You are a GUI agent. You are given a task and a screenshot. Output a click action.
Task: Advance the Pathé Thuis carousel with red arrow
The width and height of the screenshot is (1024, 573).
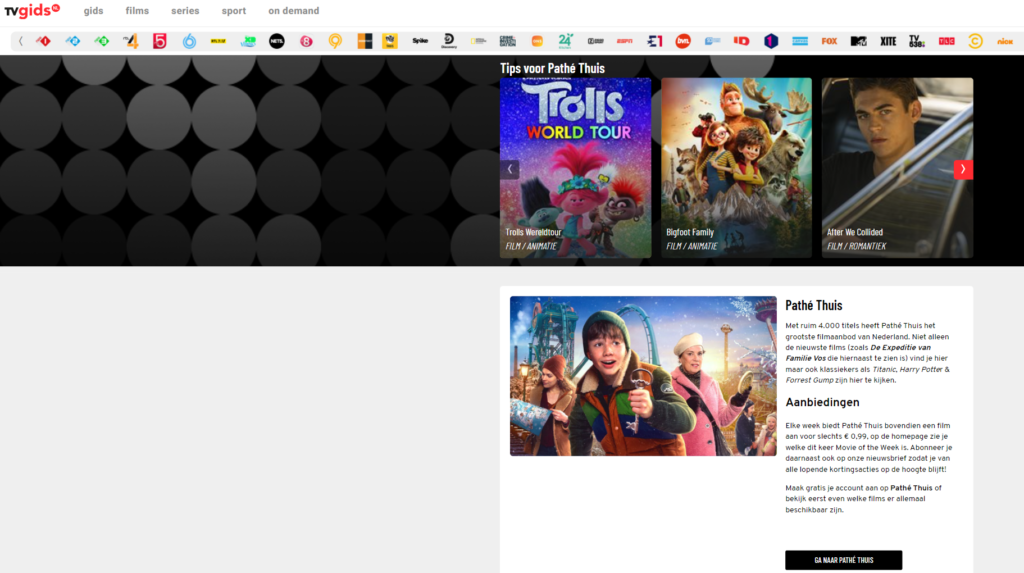(963, 169)
